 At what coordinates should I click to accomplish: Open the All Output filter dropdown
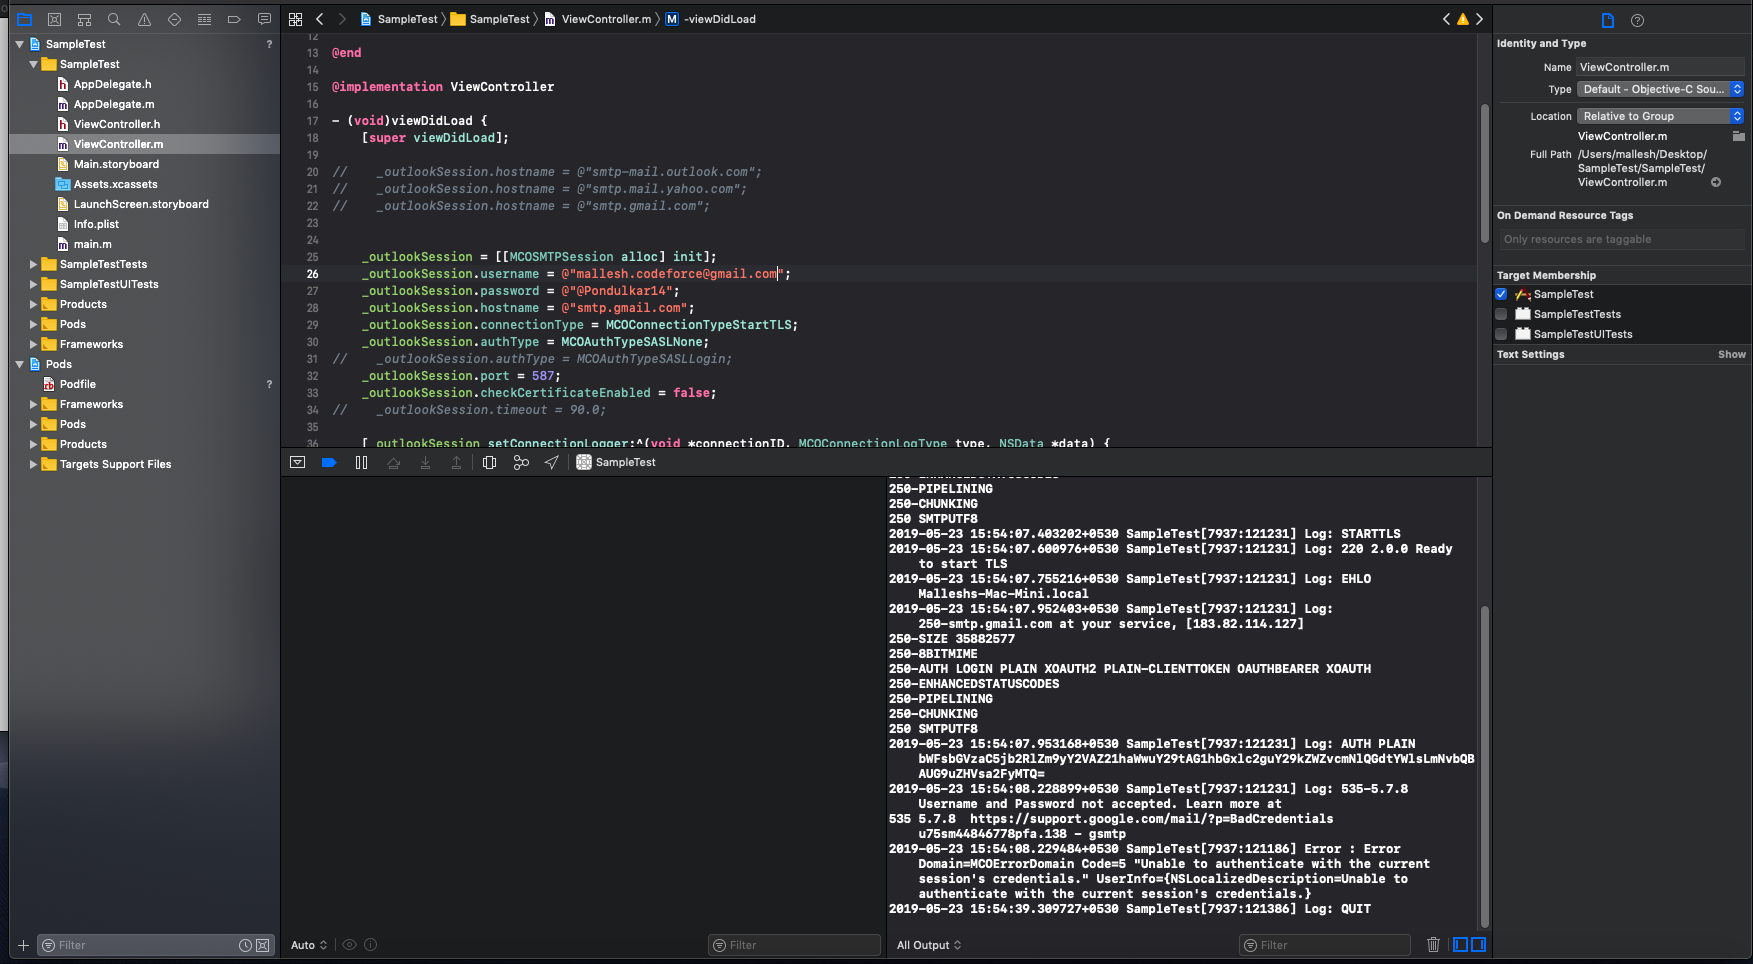point(928,944)
